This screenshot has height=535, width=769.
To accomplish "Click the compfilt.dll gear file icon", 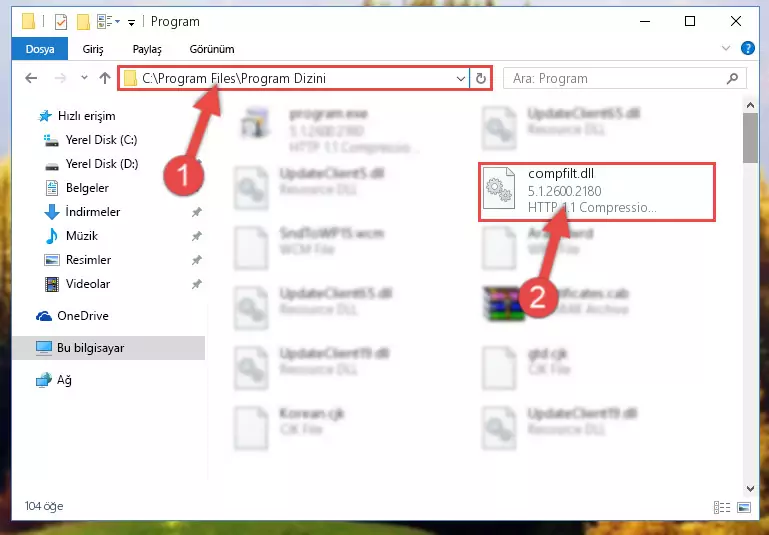I will 499,188.
